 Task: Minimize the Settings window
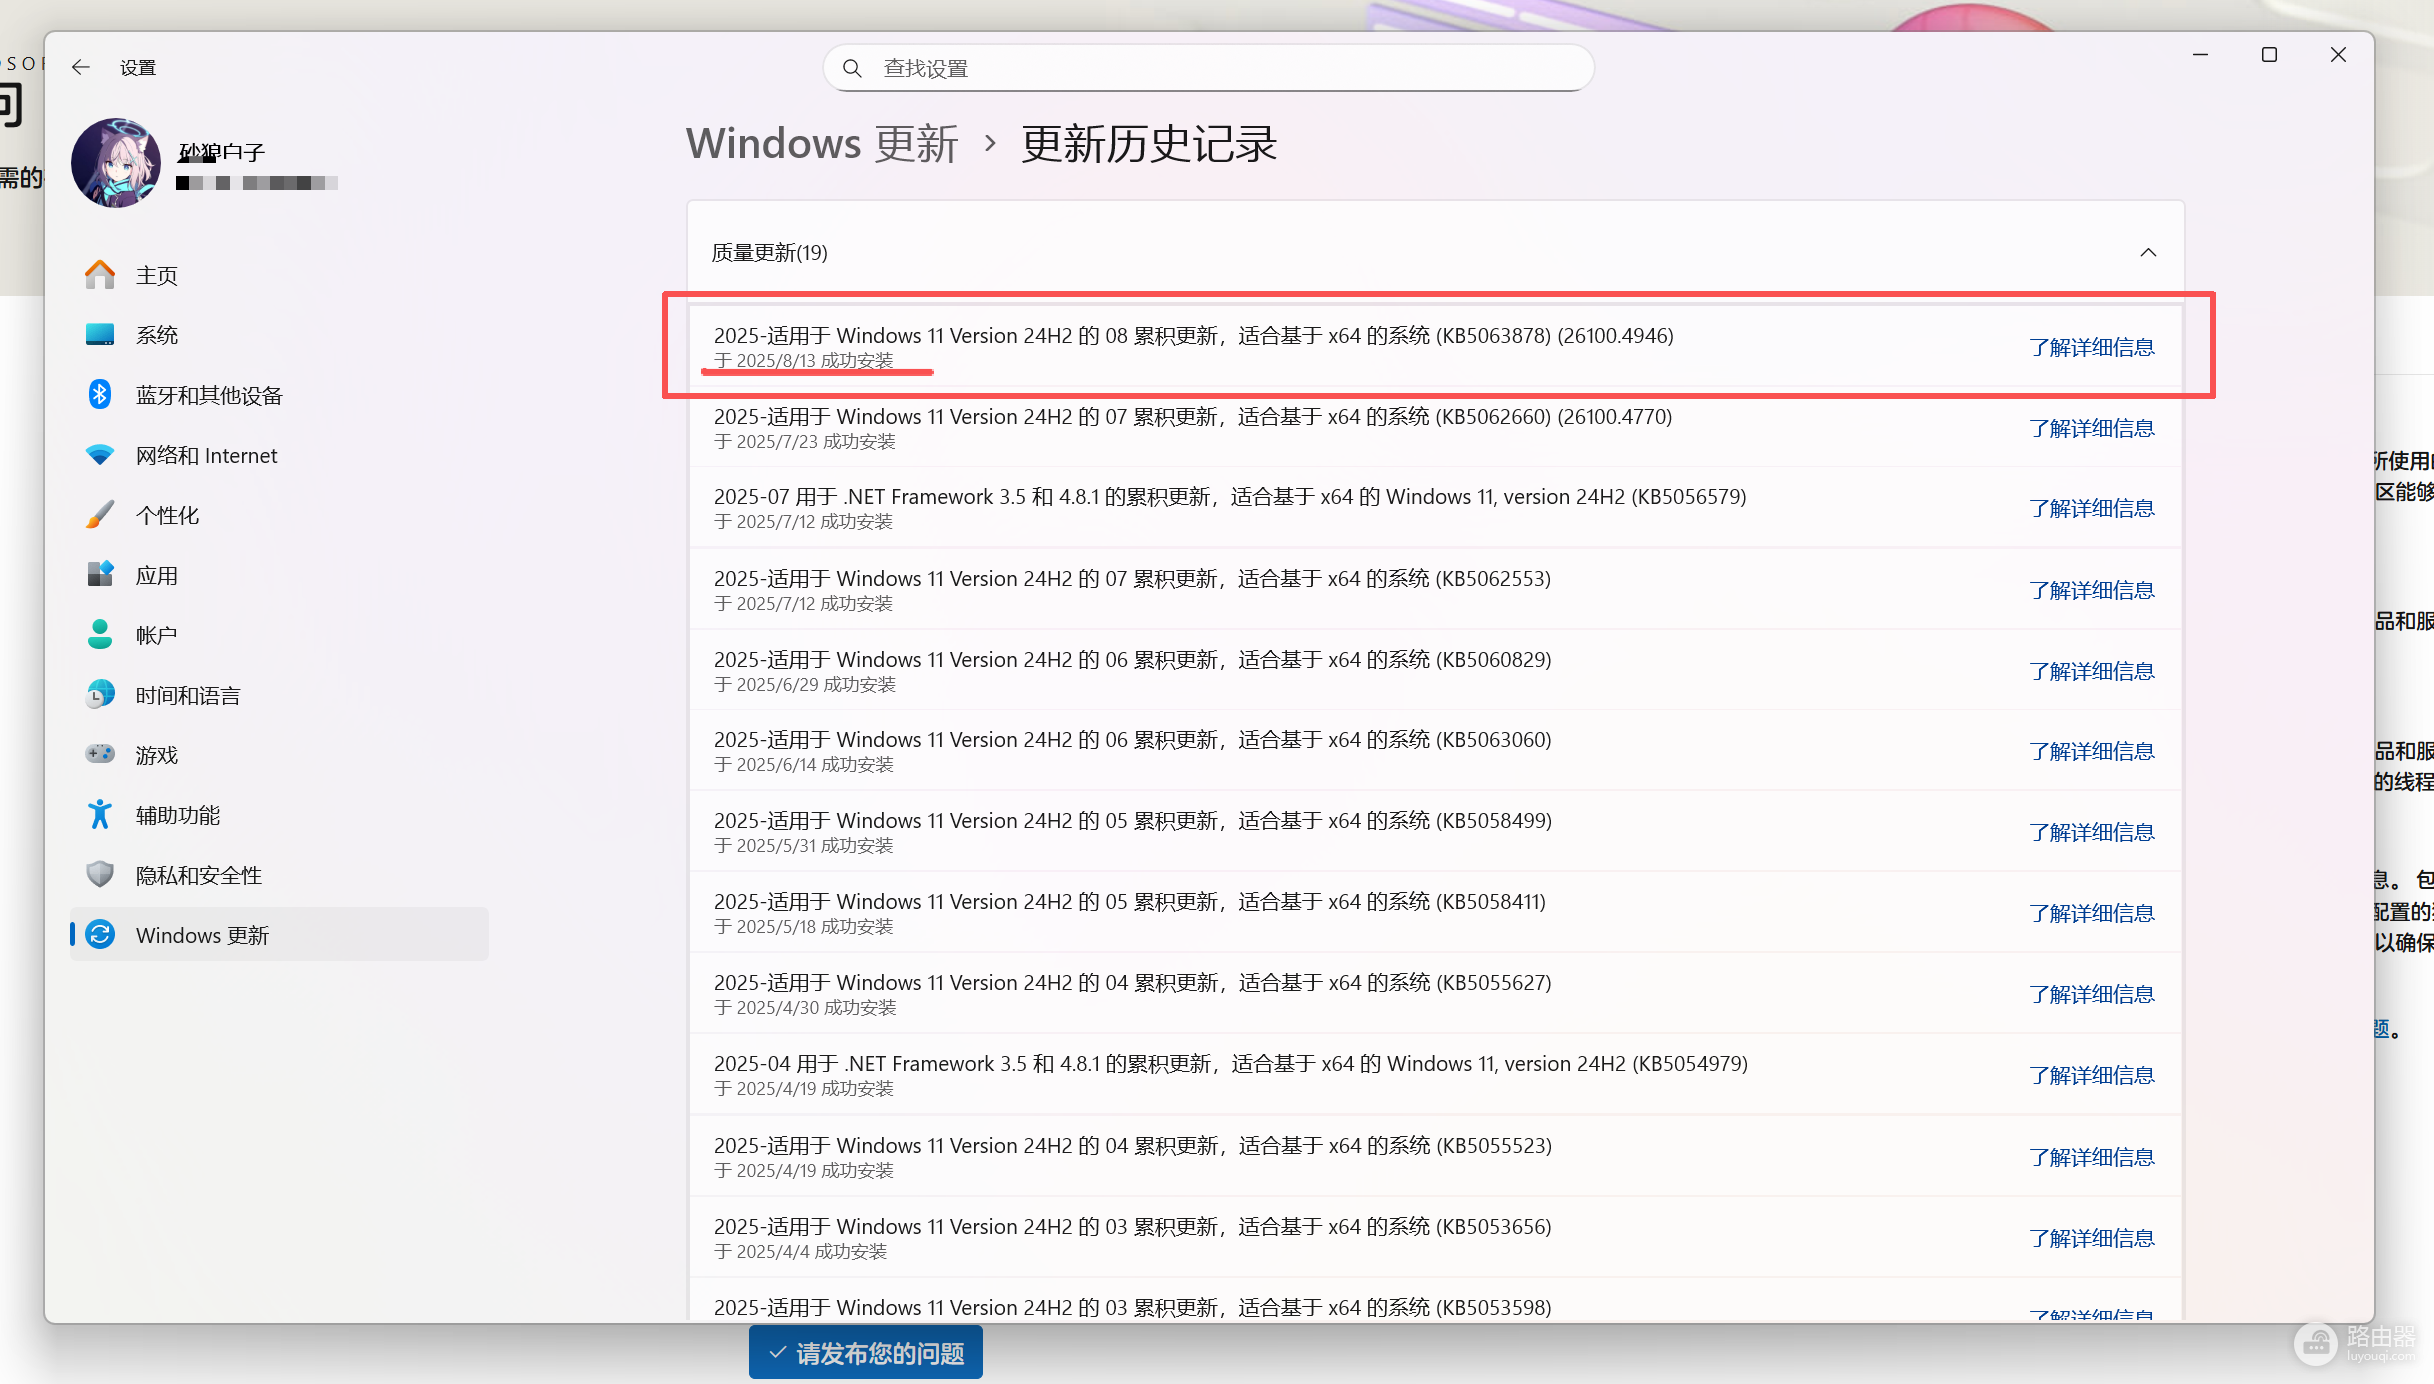[x=2200, y=55]
